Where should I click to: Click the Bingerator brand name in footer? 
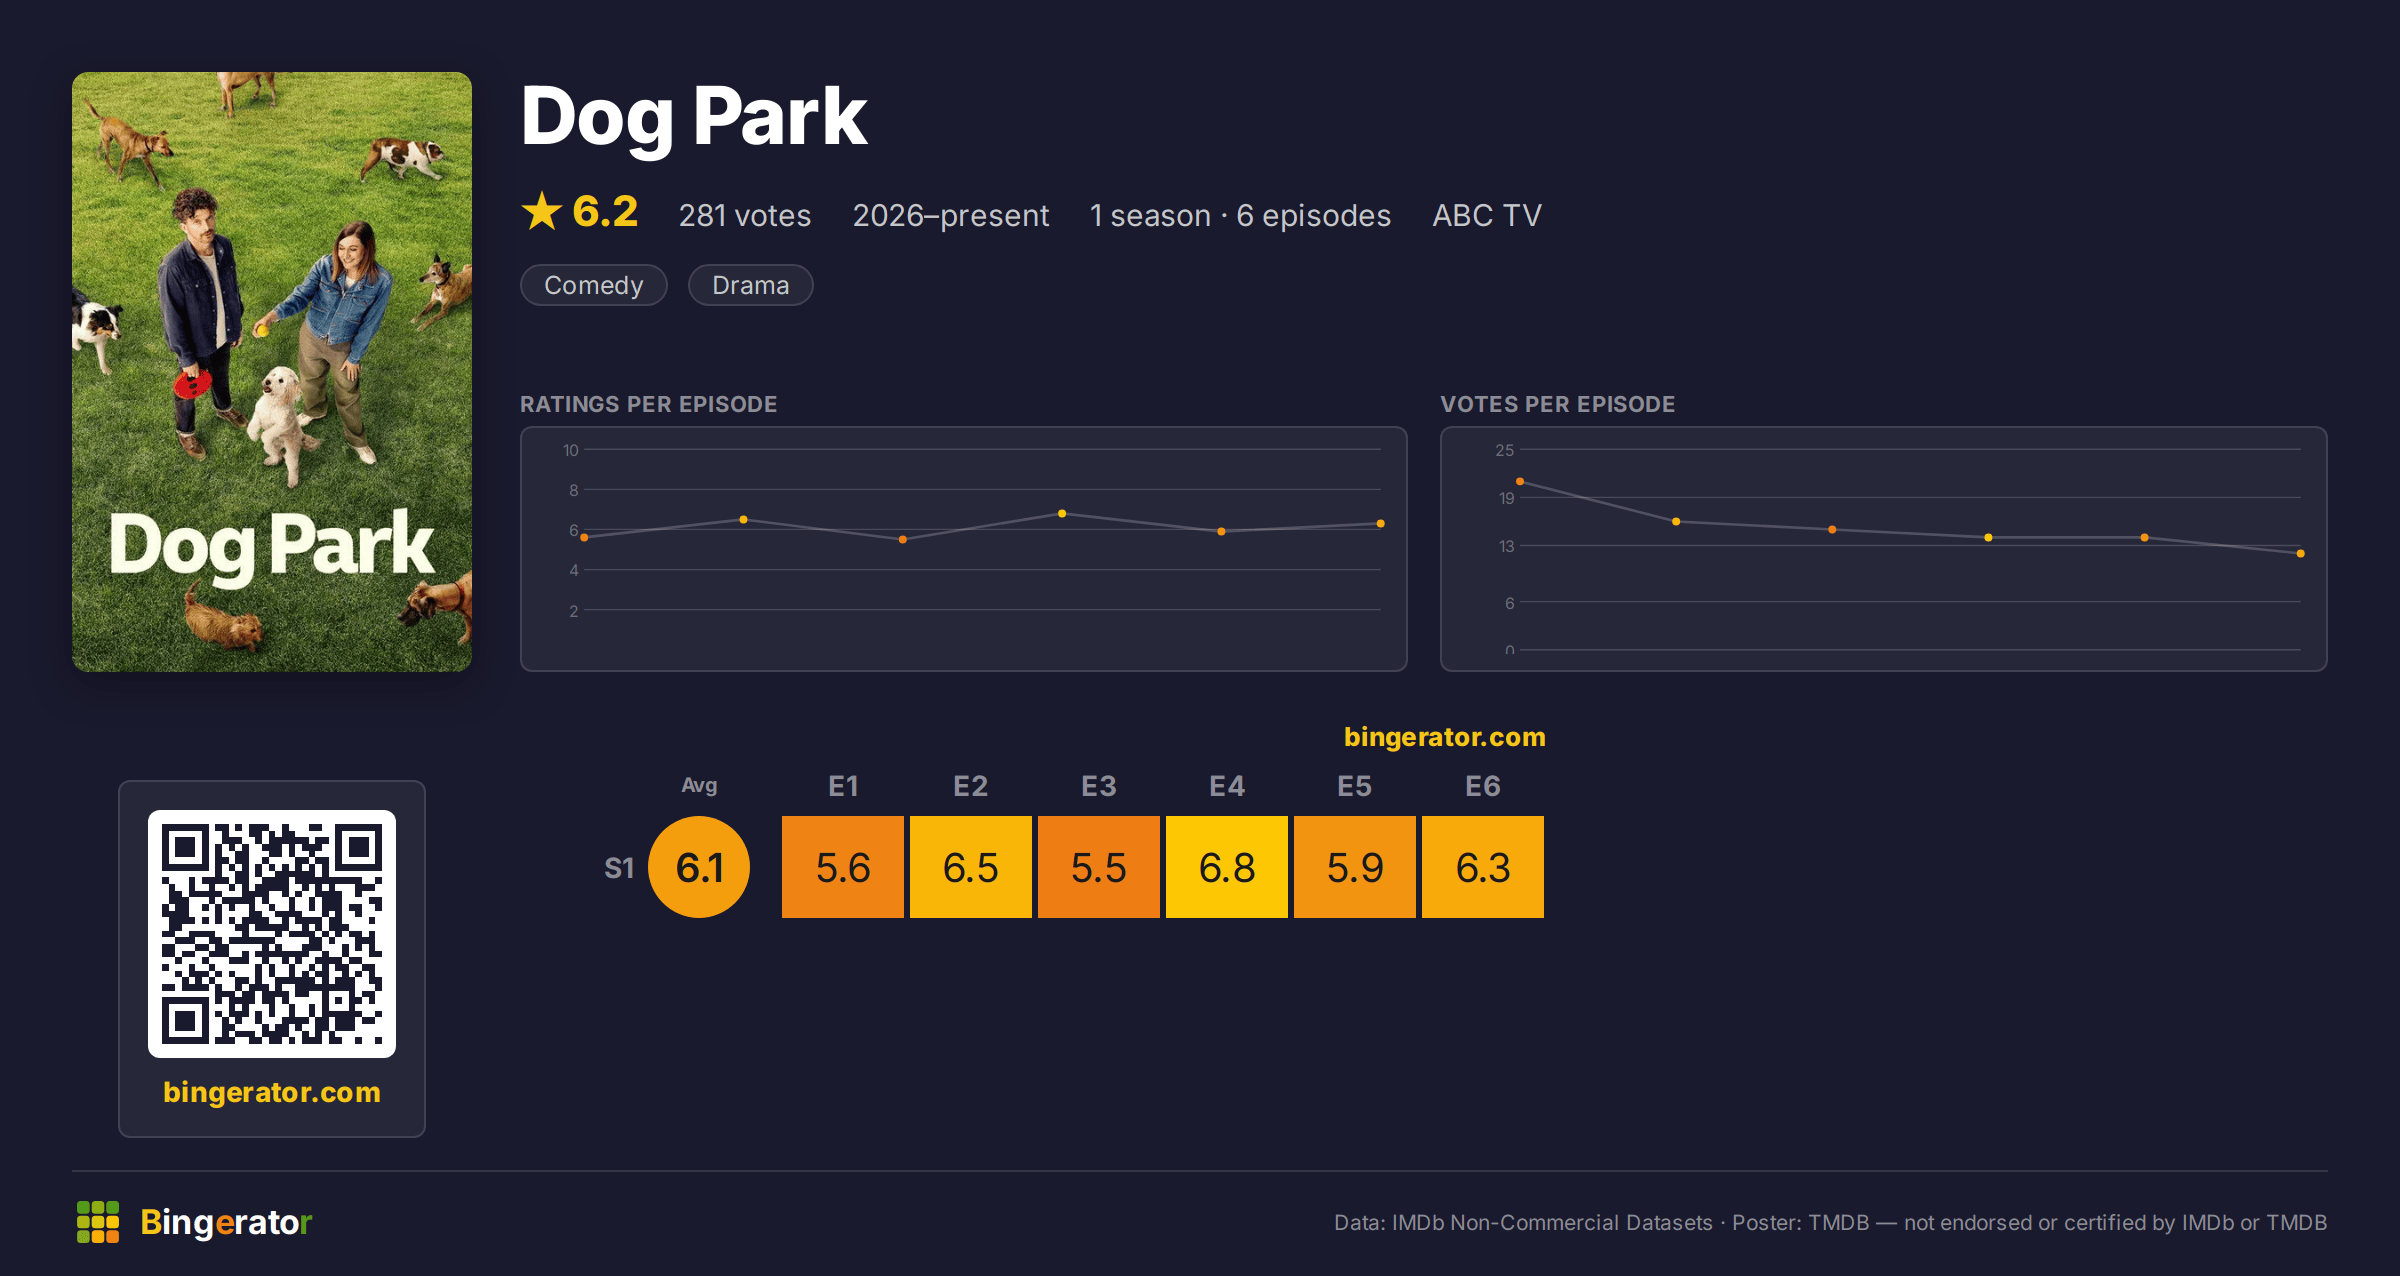(227, 1222)
